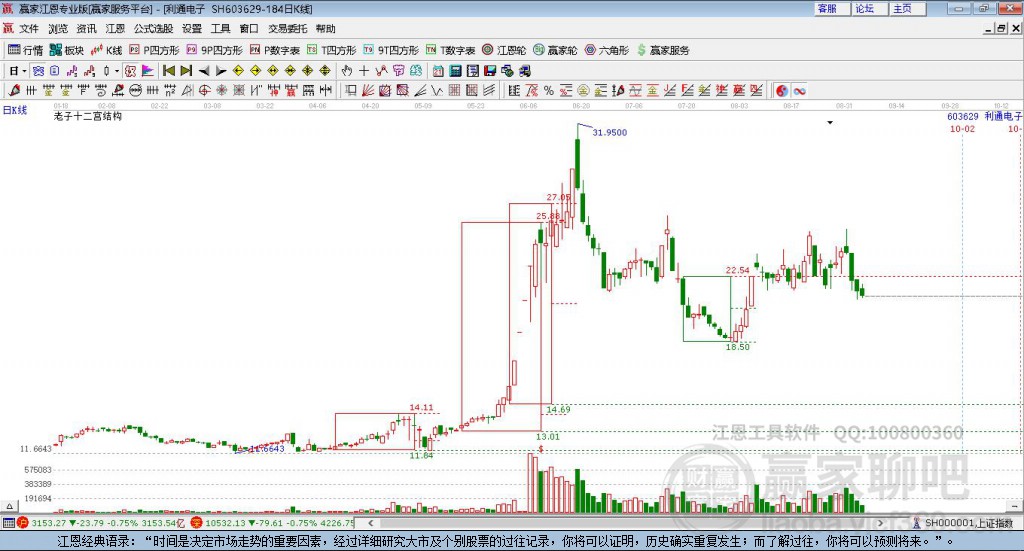
Task: Select the red pencil drawing tool
Action: click(14, 90)
